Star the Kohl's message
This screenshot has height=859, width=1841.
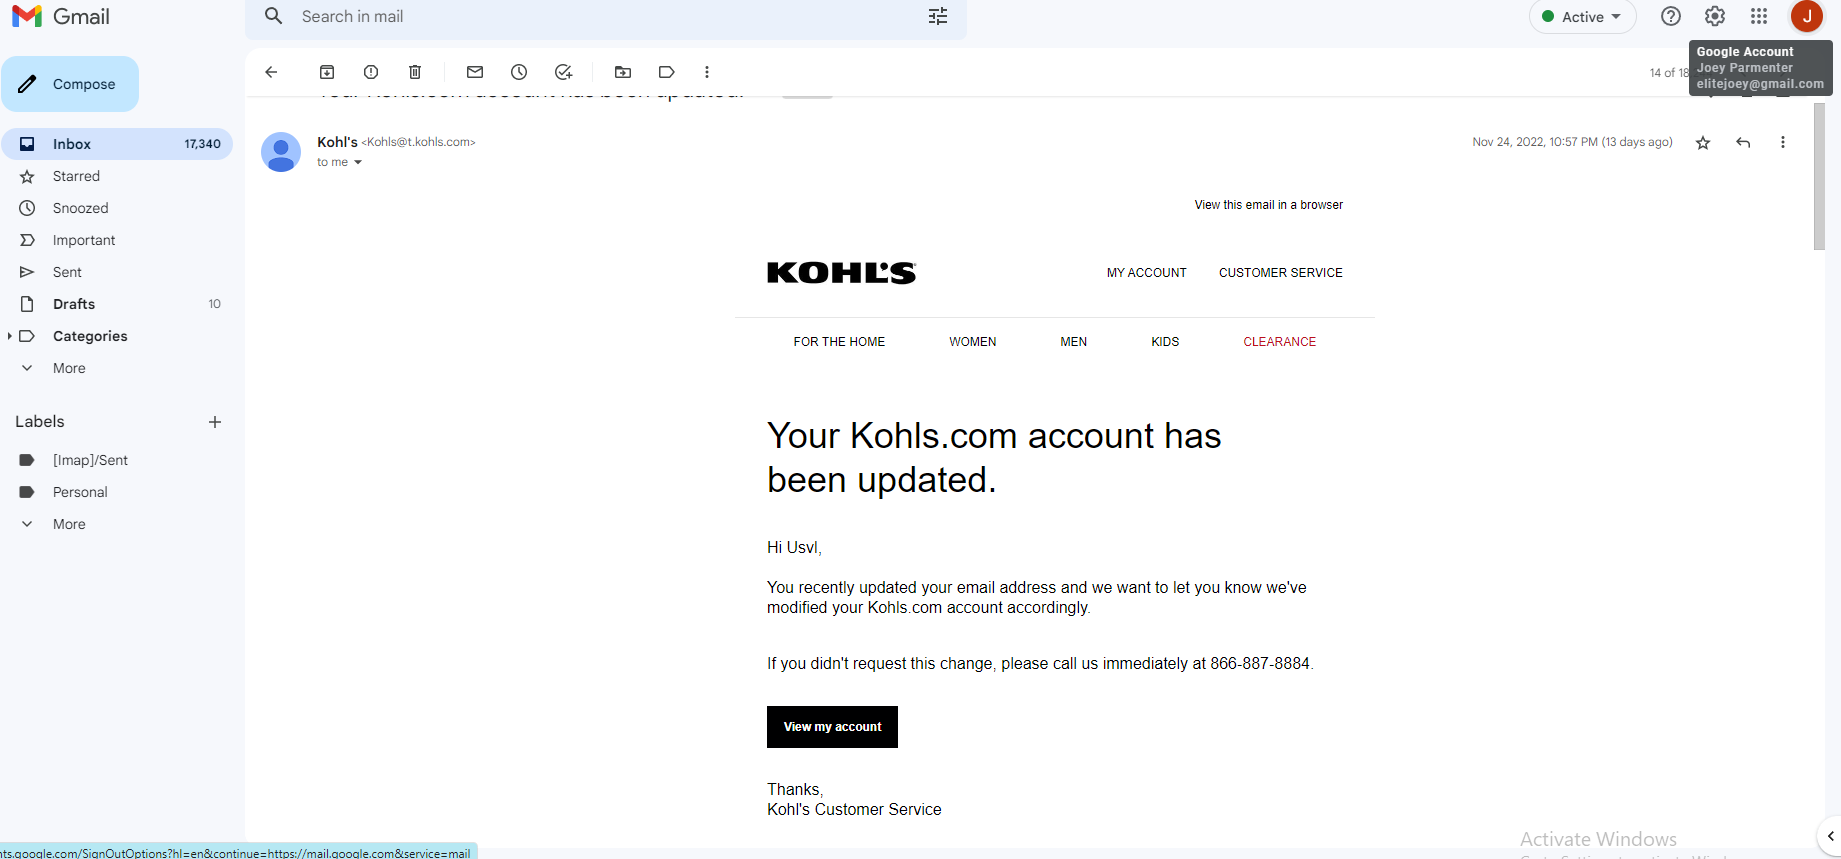[1703, 143]
